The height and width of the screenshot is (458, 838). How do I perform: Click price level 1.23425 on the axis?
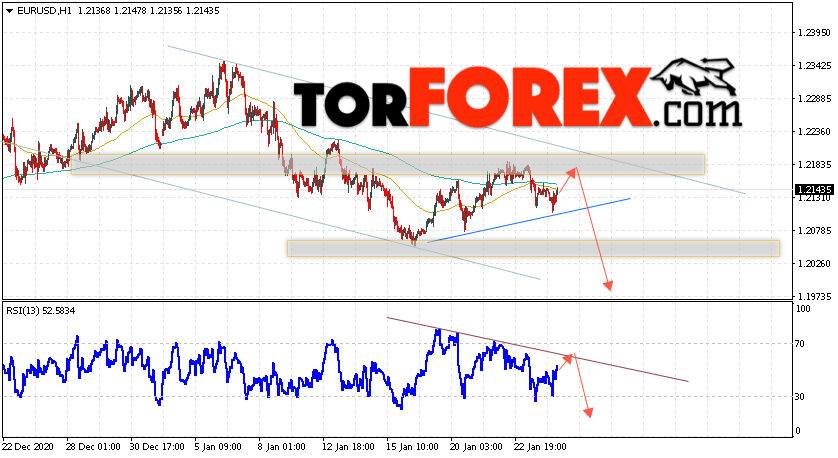814,66
